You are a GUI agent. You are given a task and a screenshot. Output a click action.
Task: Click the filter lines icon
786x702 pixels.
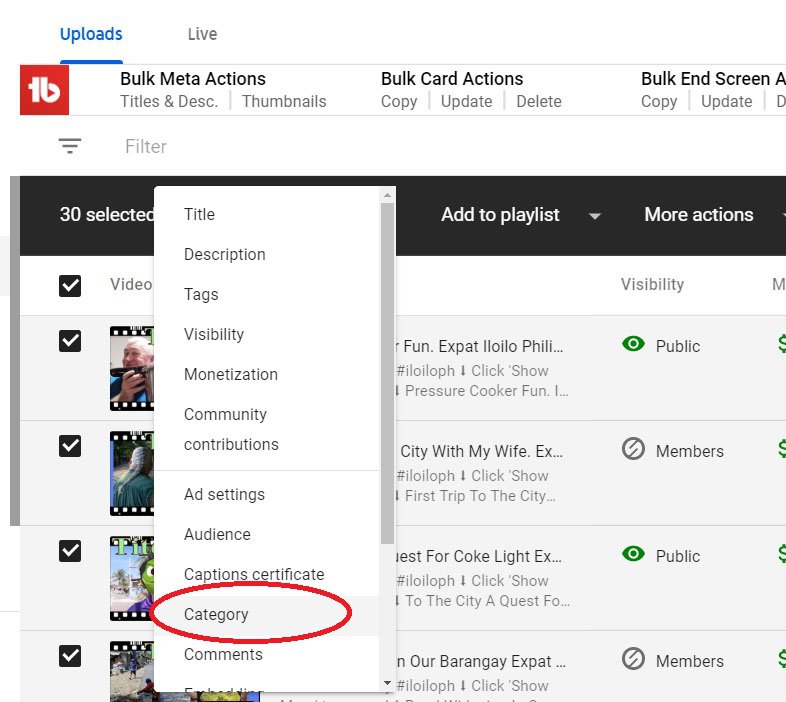click(69, 146)
